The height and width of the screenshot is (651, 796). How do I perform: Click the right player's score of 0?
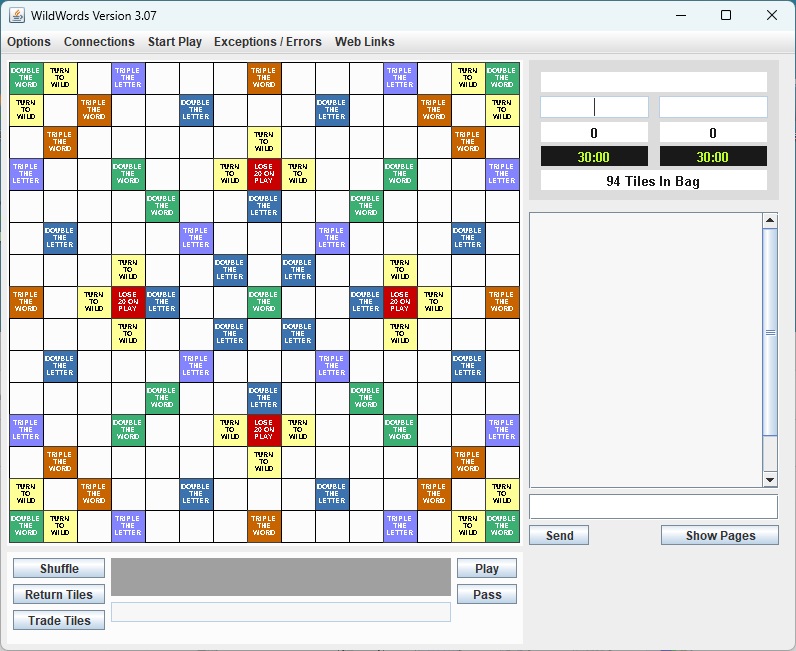(713, 133)
